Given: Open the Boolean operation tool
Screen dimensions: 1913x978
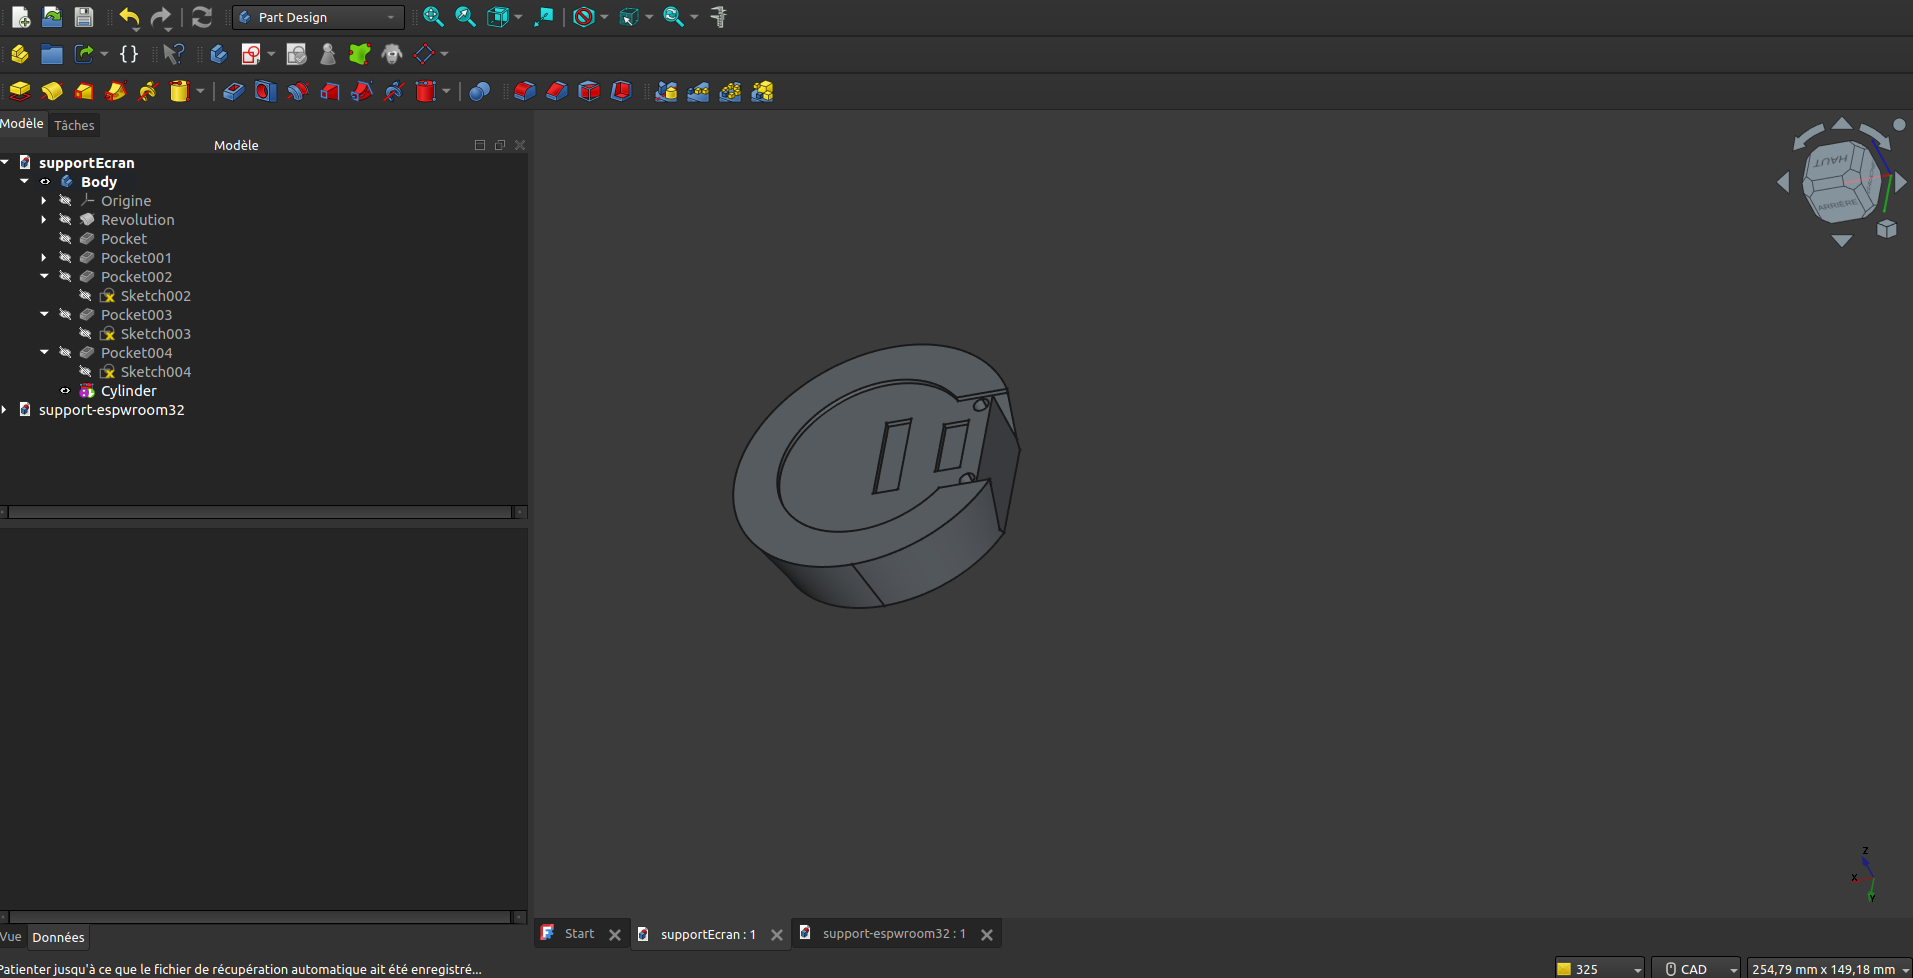Looking at the screenshot, I should point(479,92).
